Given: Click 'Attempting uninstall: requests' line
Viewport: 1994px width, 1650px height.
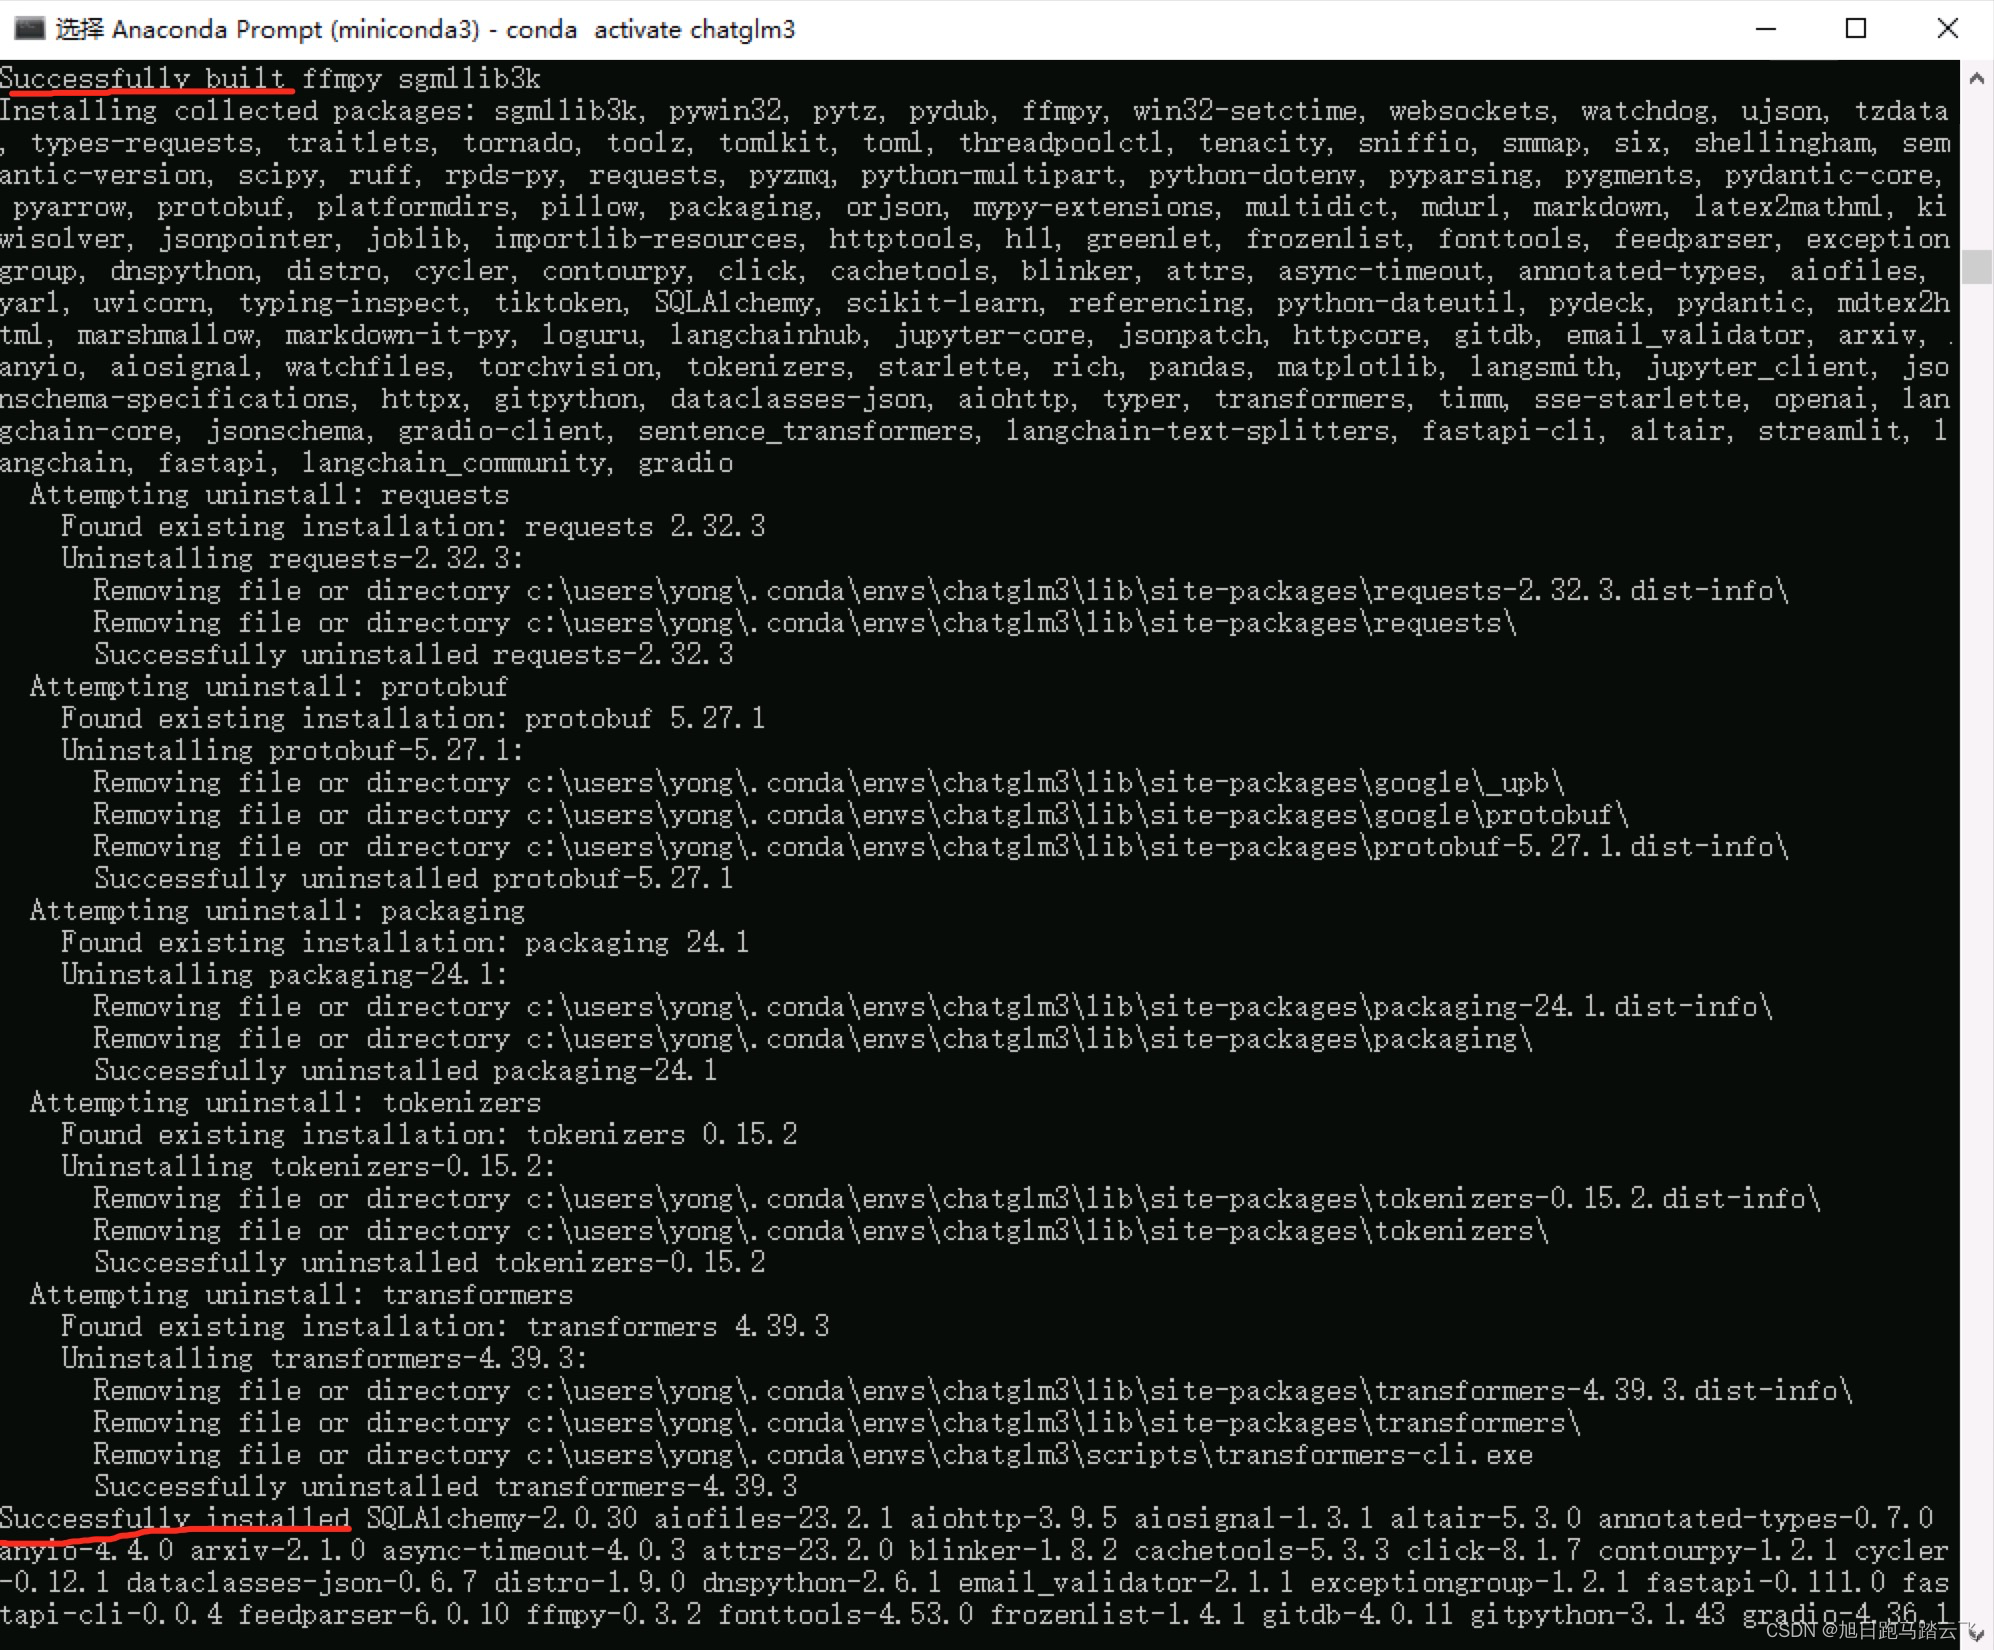Looking at the screenshot, I should 269,494.
